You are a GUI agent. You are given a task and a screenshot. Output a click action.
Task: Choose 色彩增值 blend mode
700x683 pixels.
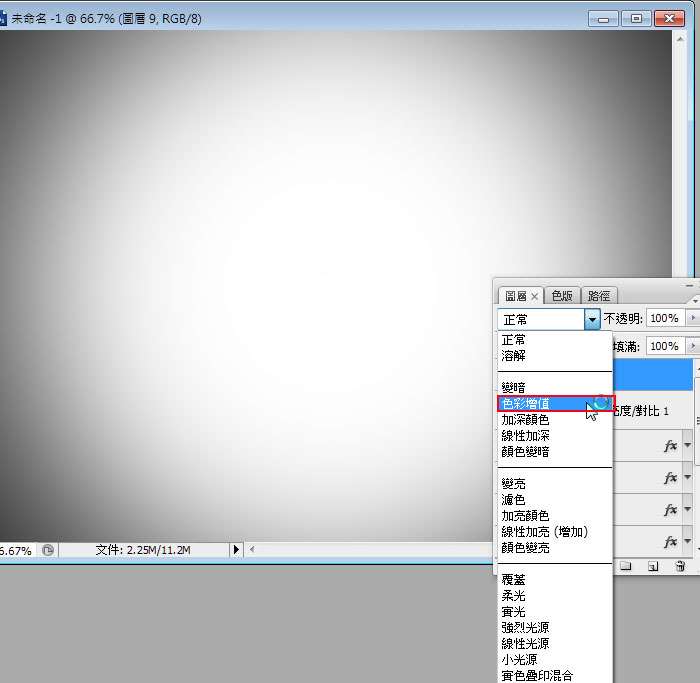(x=540, y=403)
